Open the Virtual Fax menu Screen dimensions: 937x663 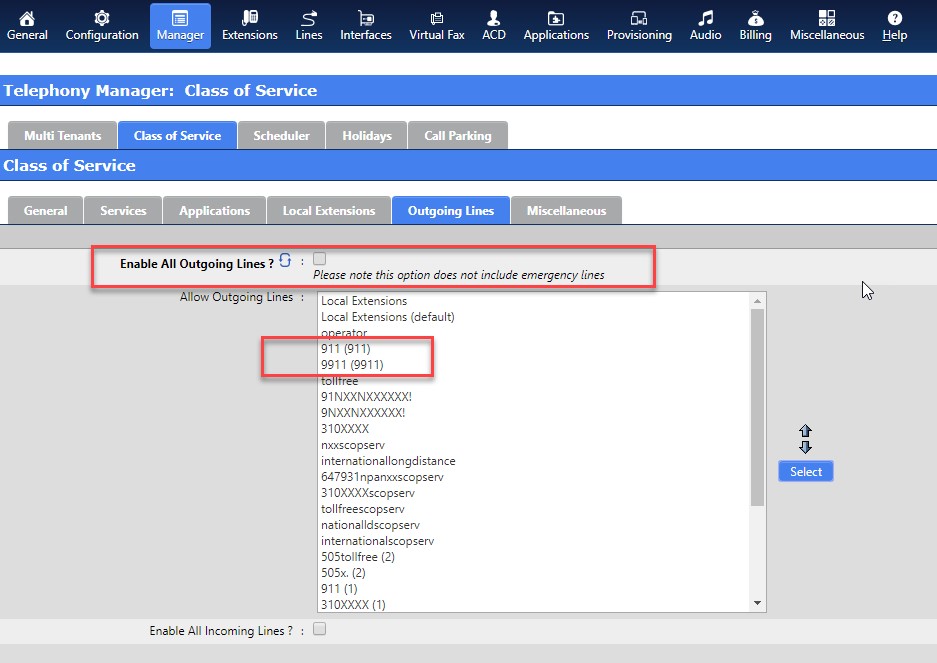[x=437, y=26]
